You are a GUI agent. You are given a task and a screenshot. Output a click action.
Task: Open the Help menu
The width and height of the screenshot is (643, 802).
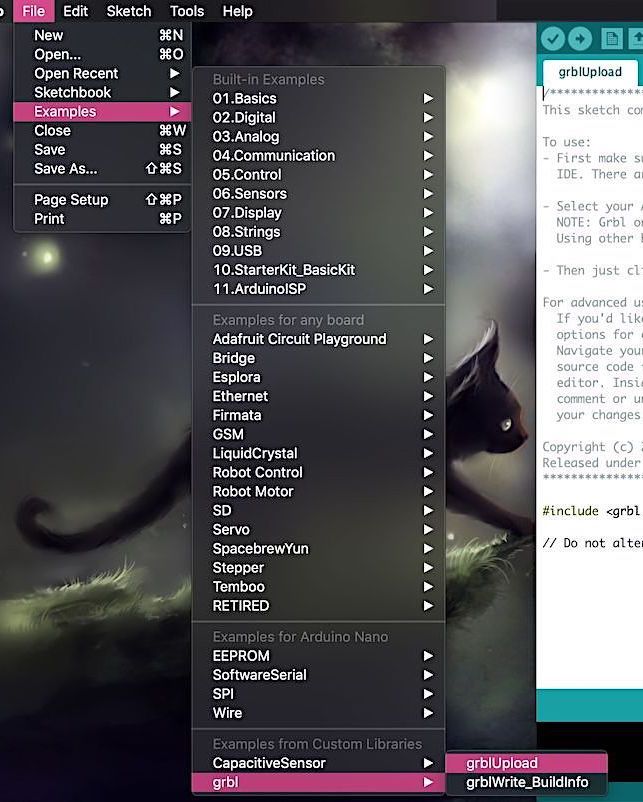(x=237, y=11)
